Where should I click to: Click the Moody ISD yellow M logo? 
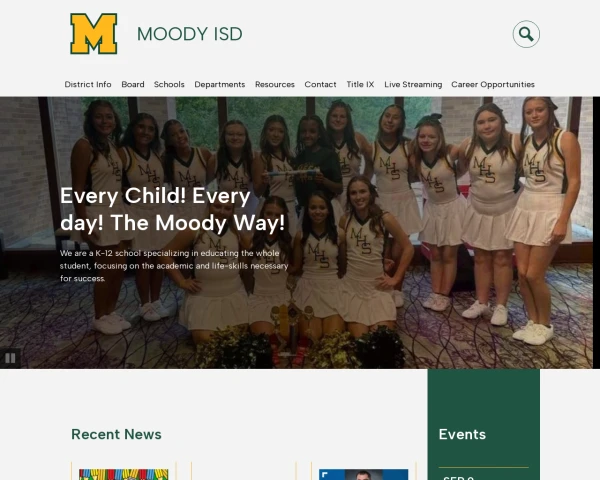[94, 34]
